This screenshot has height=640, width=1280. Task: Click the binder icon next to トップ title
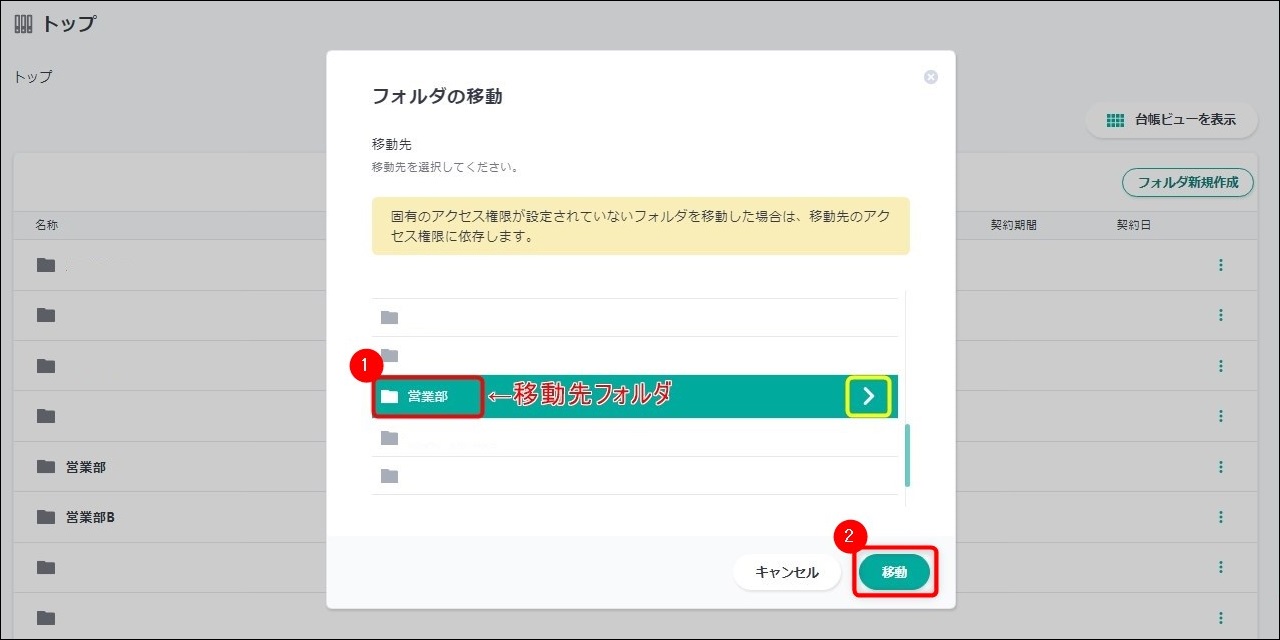pos(24,24)
